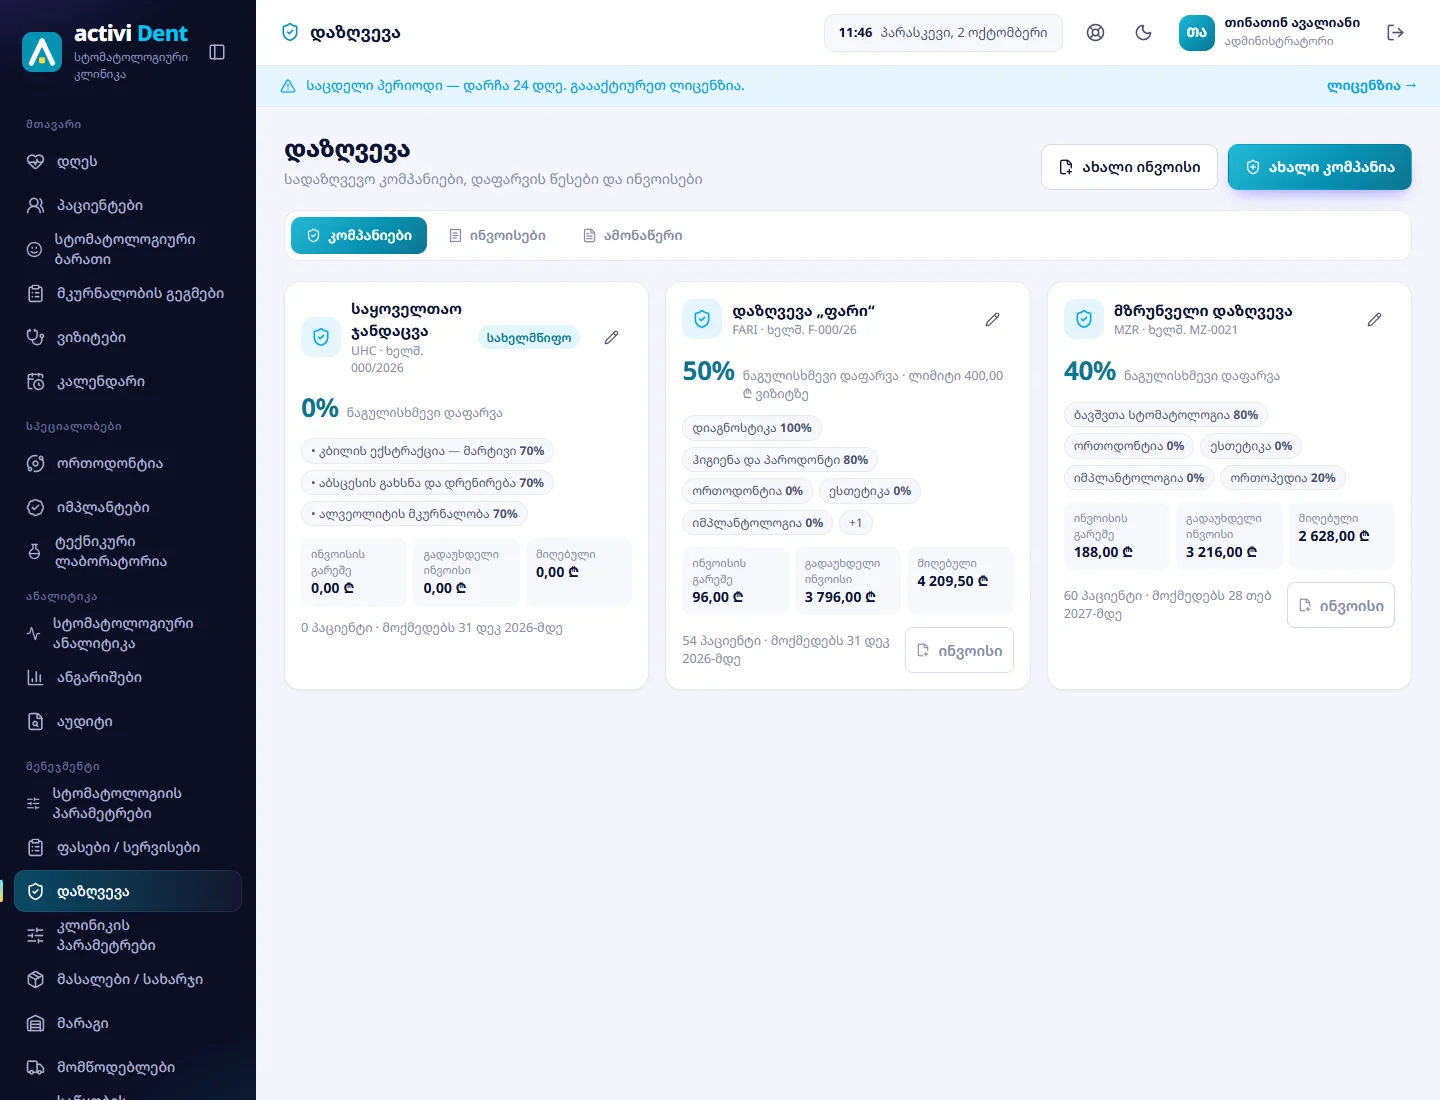This screenshot has width=1440, height=1100.
Task: Click the logout icon
Action: (1396, 33)
